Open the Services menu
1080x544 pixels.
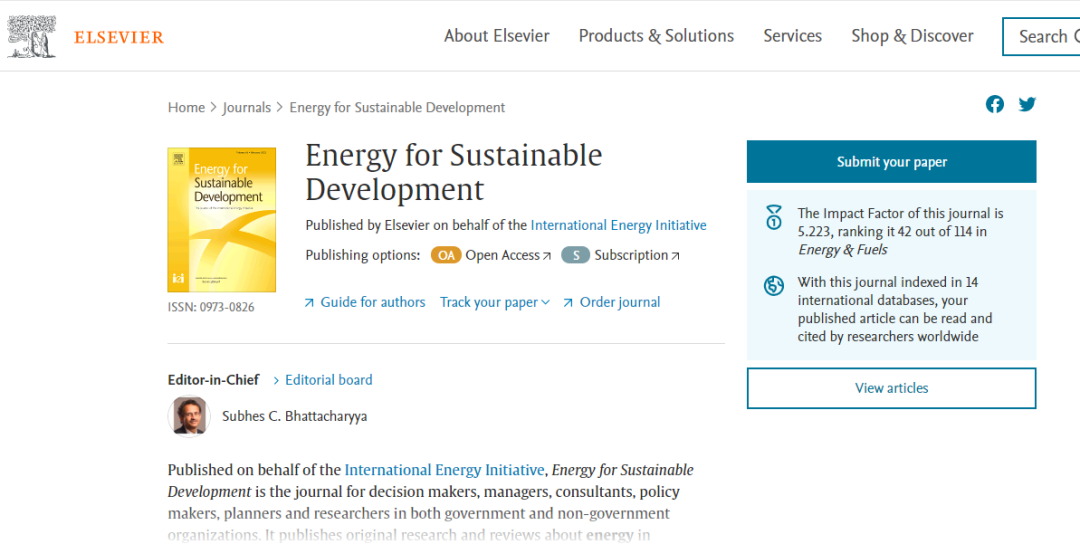coord(792,36)
